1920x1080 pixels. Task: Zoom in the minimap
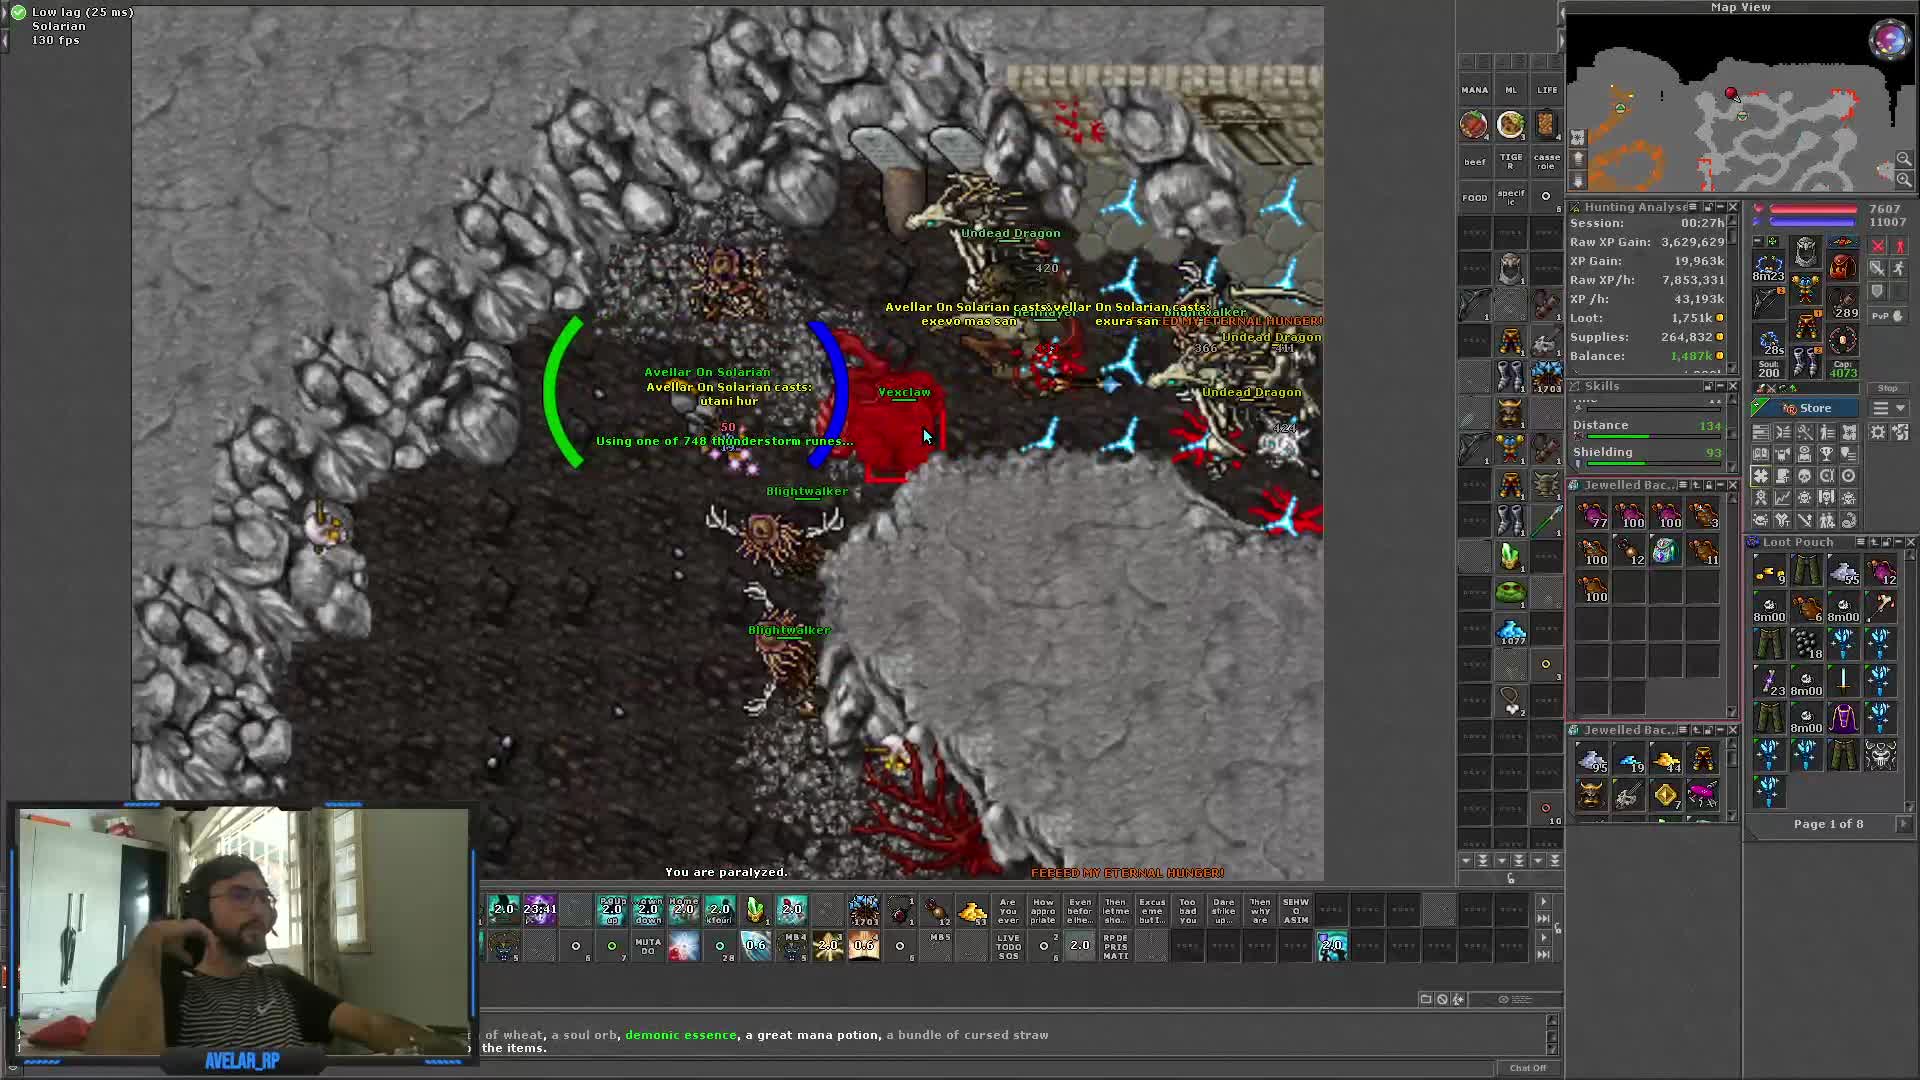pyautogui.click(x=1904, y=179)
